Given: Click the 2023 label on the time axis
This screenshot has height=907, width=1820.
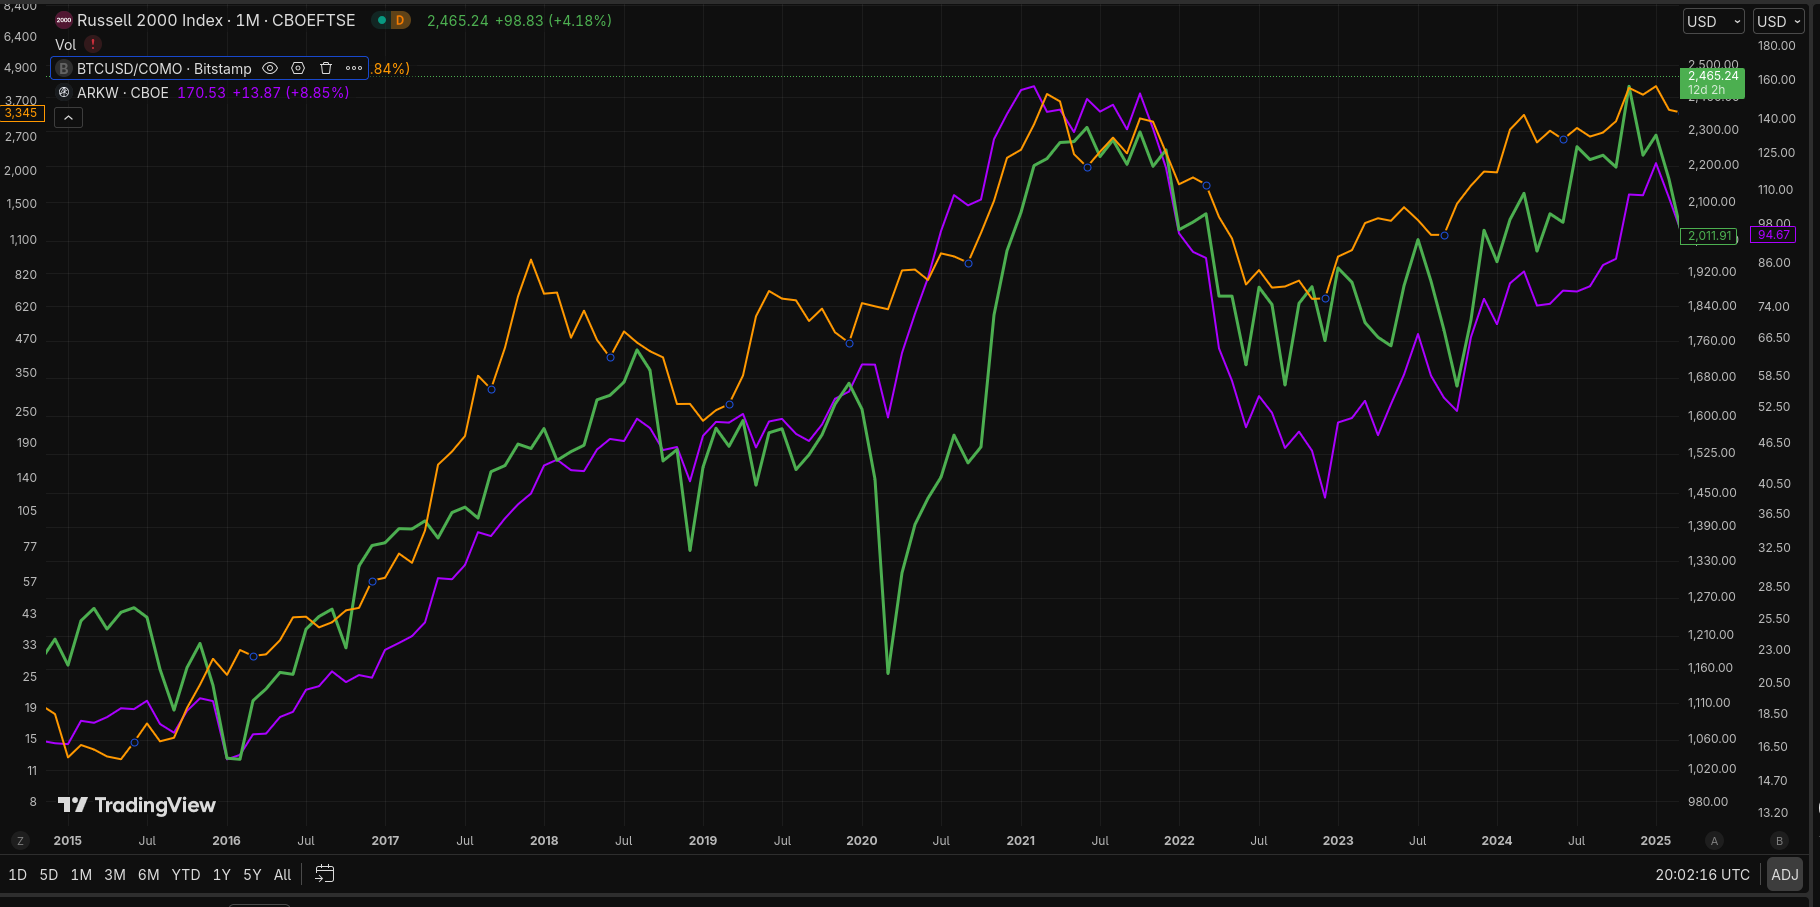Looking at the screenshot, I should coord(1338,841).
